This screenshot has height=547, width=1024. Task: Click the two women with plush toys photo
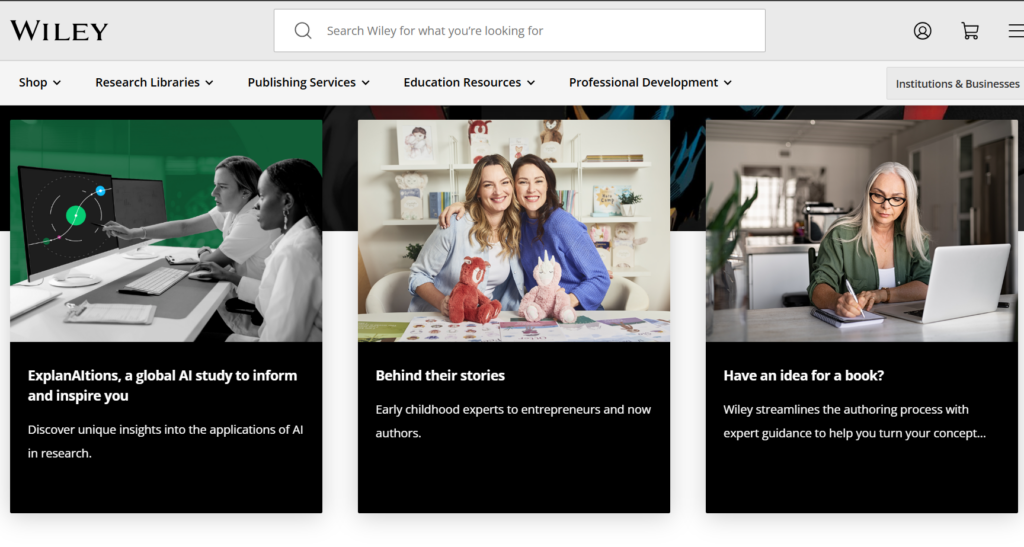(514, 231)
